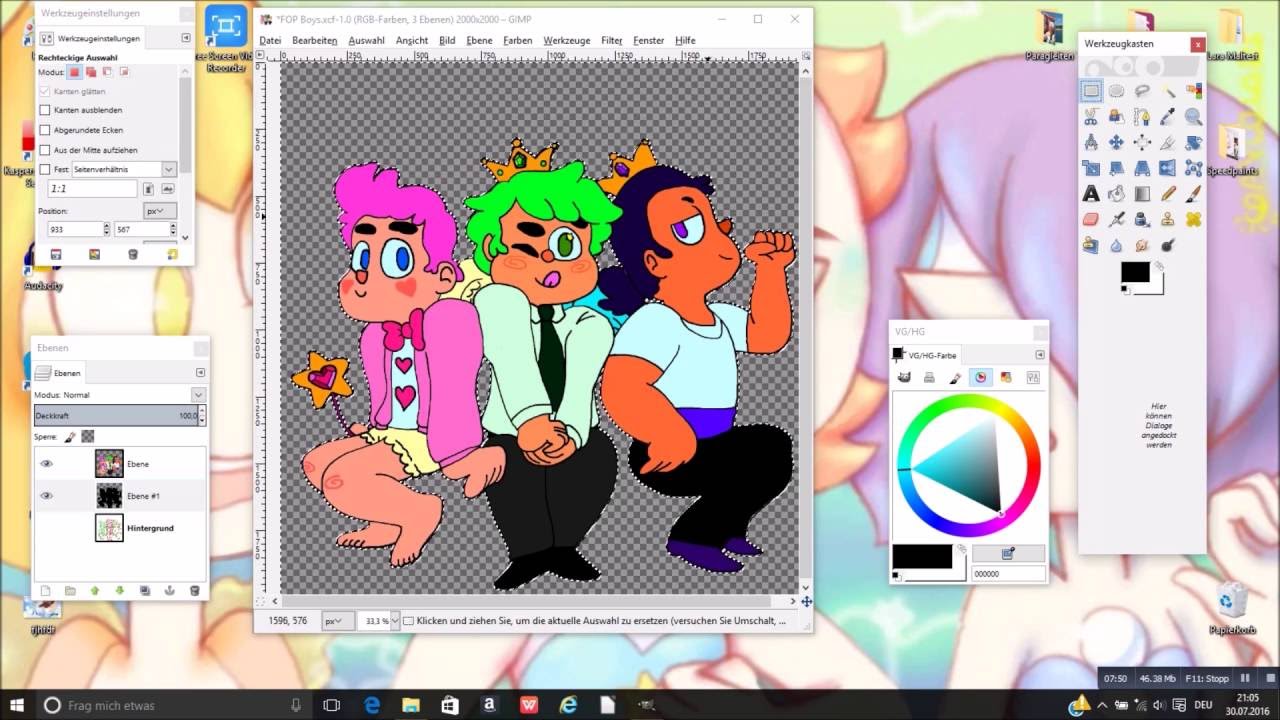Select the Free Select lasso tool
The height and width of the screenshot is (720, 1280).
point(1142,91)
